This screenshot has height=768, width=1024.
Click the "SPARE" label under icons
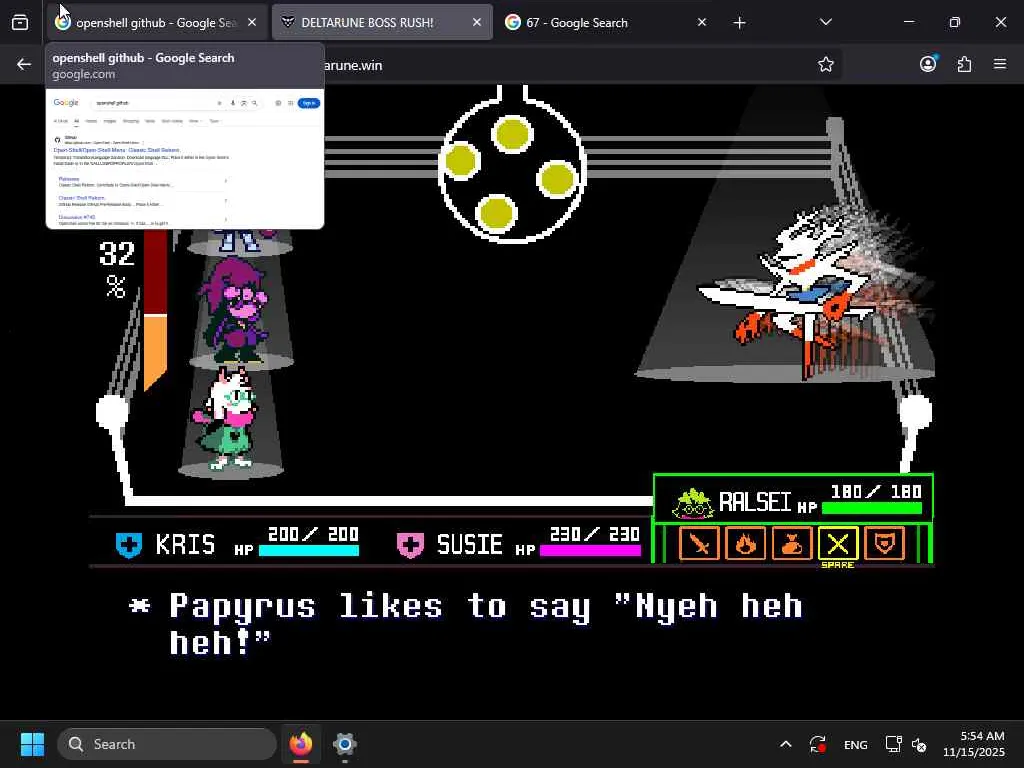click(x=838, y=565)
